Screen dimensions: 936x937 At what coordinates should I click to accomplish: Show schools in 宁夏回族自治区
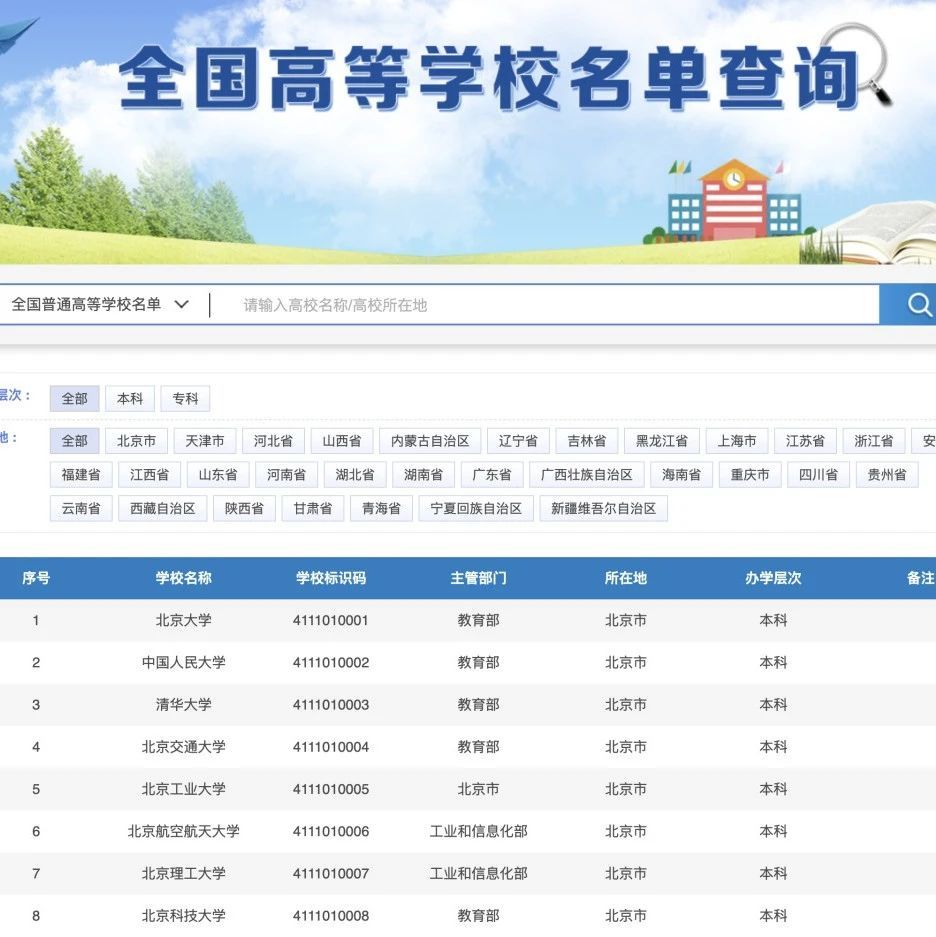click(x=476, y=509)
